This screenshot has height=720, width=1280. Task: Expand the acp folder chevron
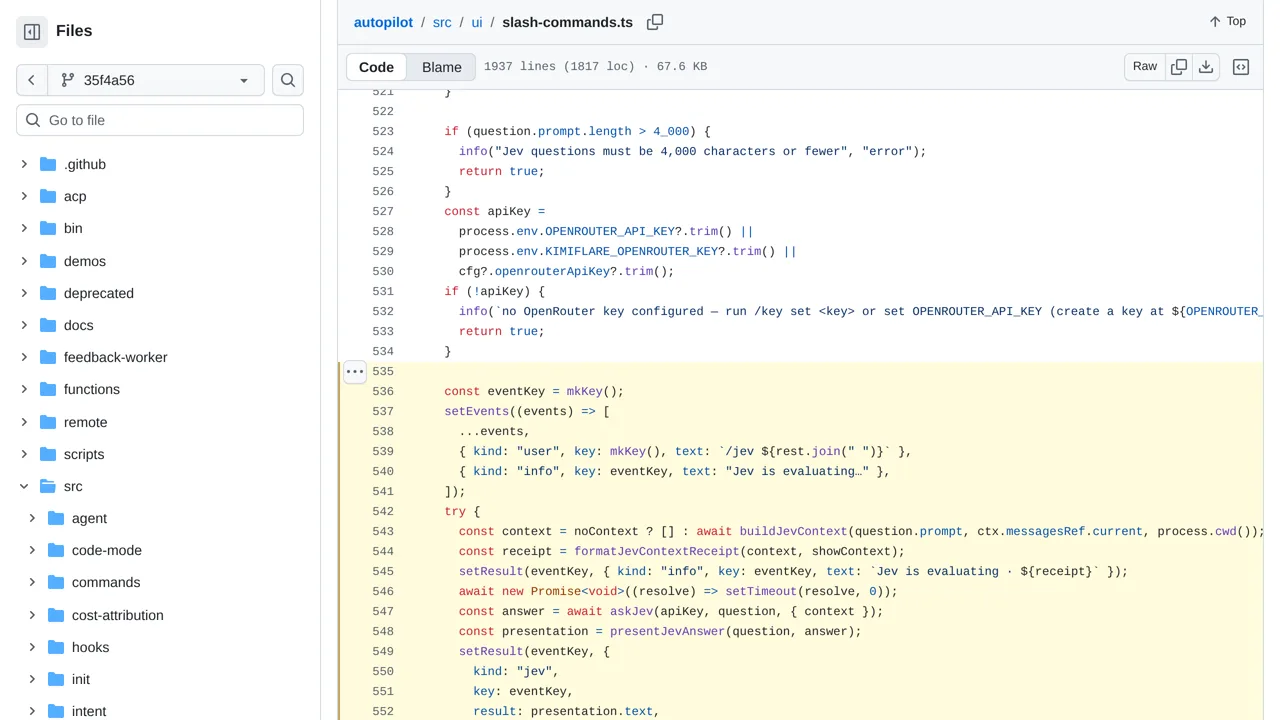coord(24,196)
